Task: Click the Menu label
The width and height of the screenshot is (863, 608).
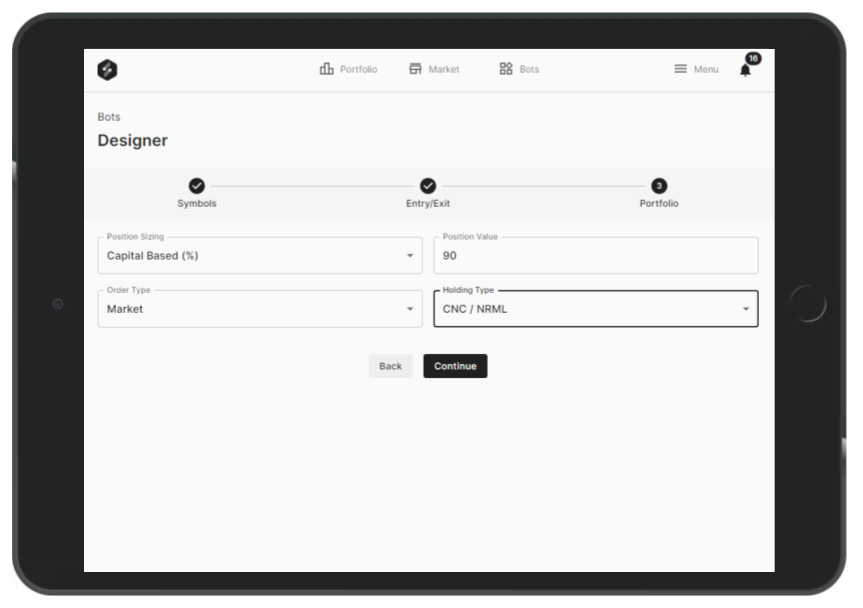Action: point(706,69)
